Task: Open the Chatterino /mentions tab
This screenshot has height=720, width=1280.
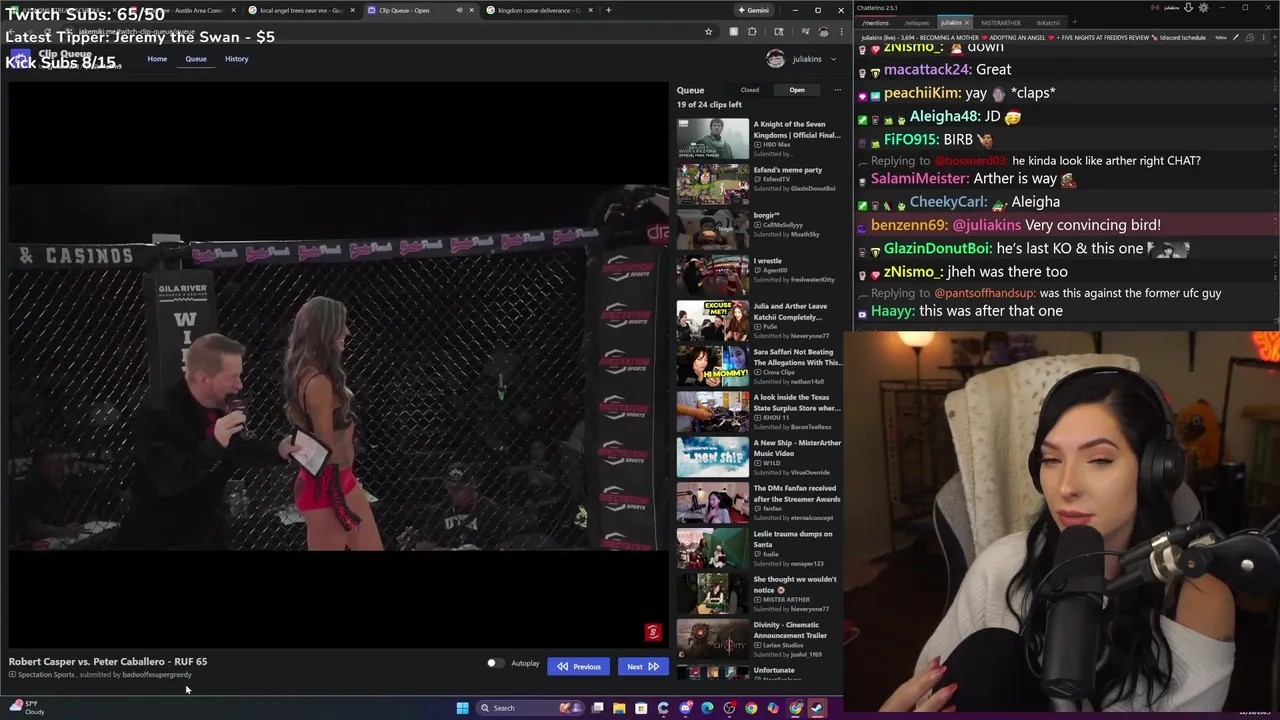Action: point(875,22)
